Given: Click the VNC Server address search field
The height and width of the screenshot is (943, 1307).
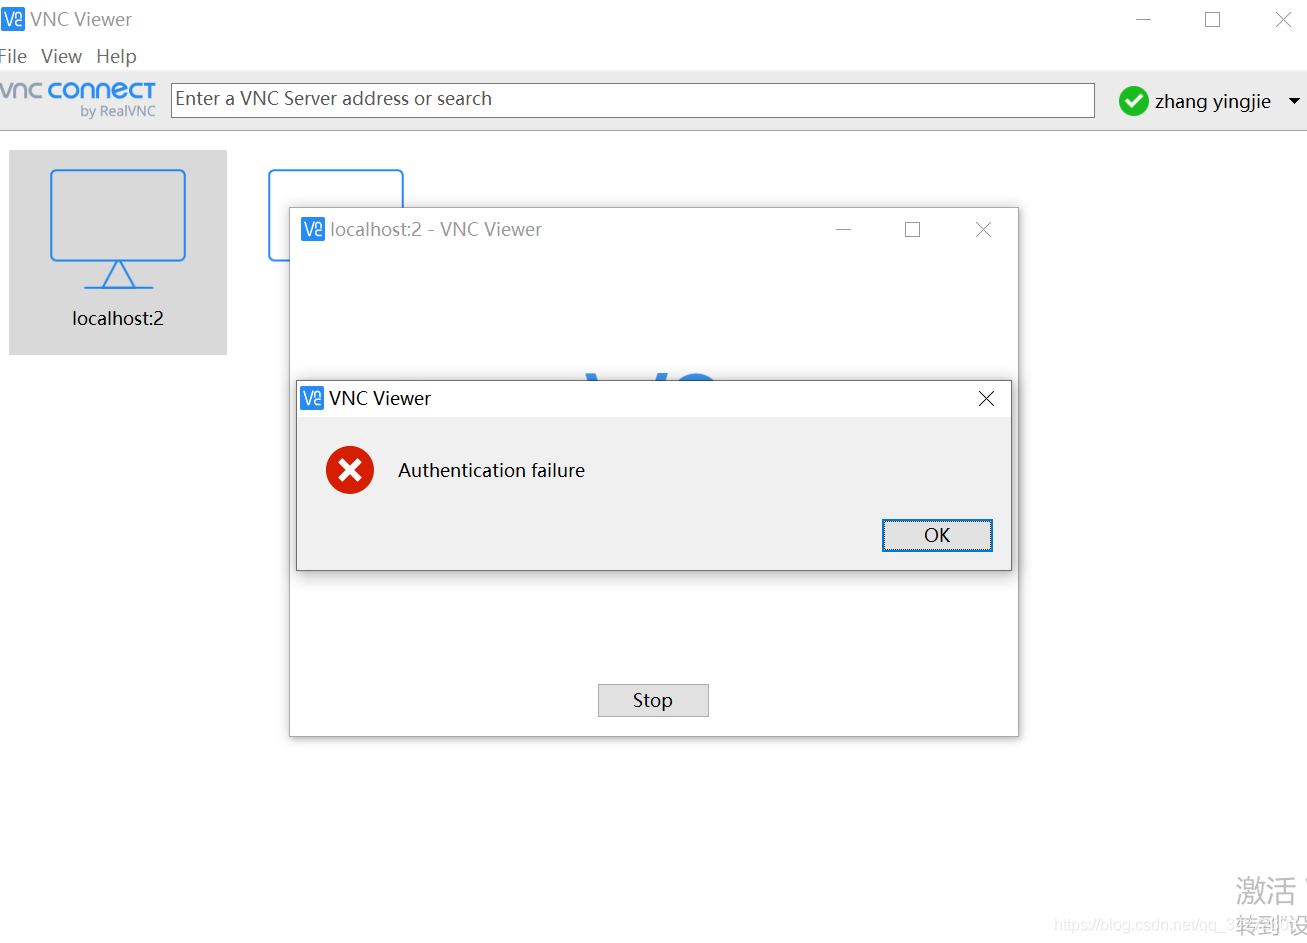Looking at the screenshot, I should 632,100.
